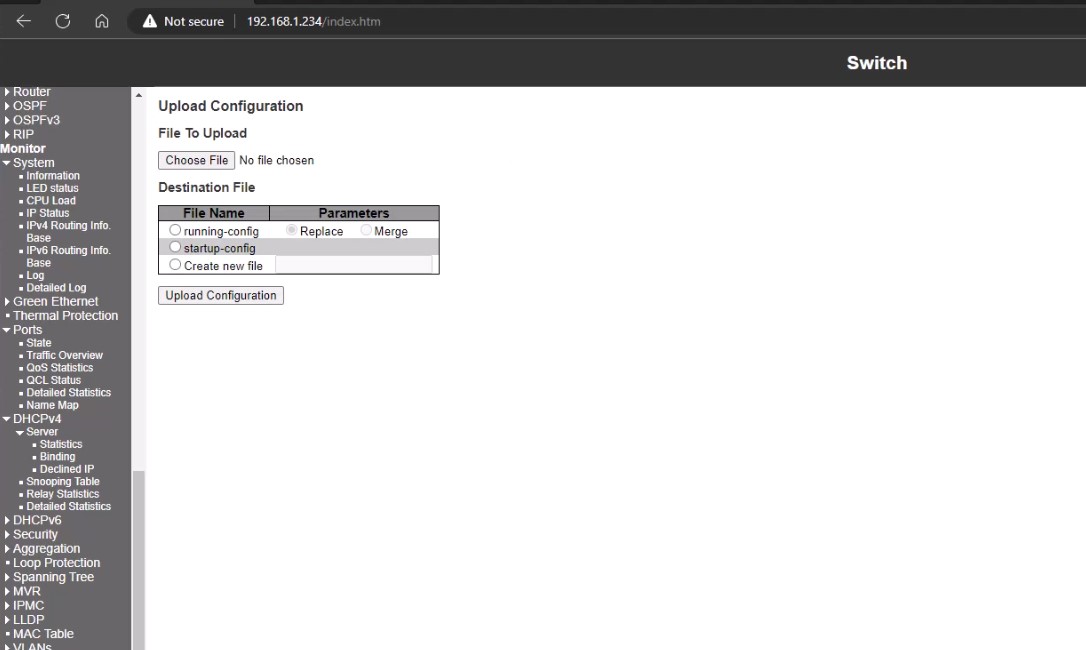1086x650 pixels.
Task: Collapse the Server subtree under DHCPv4
Action: point(19,432)
